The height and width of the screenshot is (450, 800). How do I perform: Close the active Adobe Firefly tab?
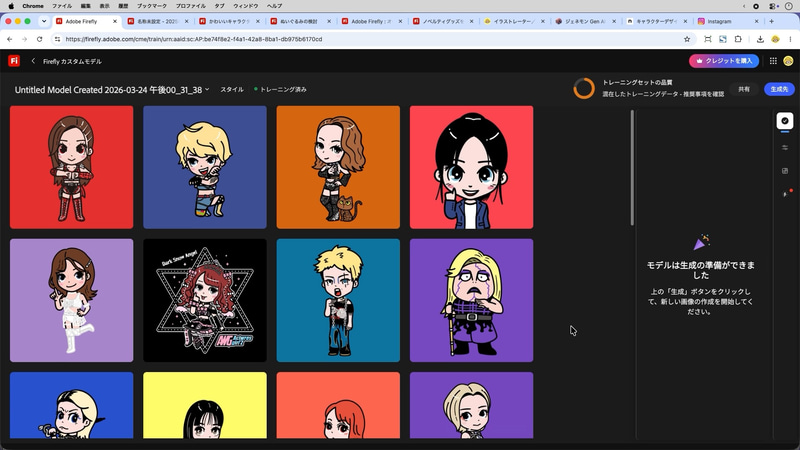[x=114, y=21]
